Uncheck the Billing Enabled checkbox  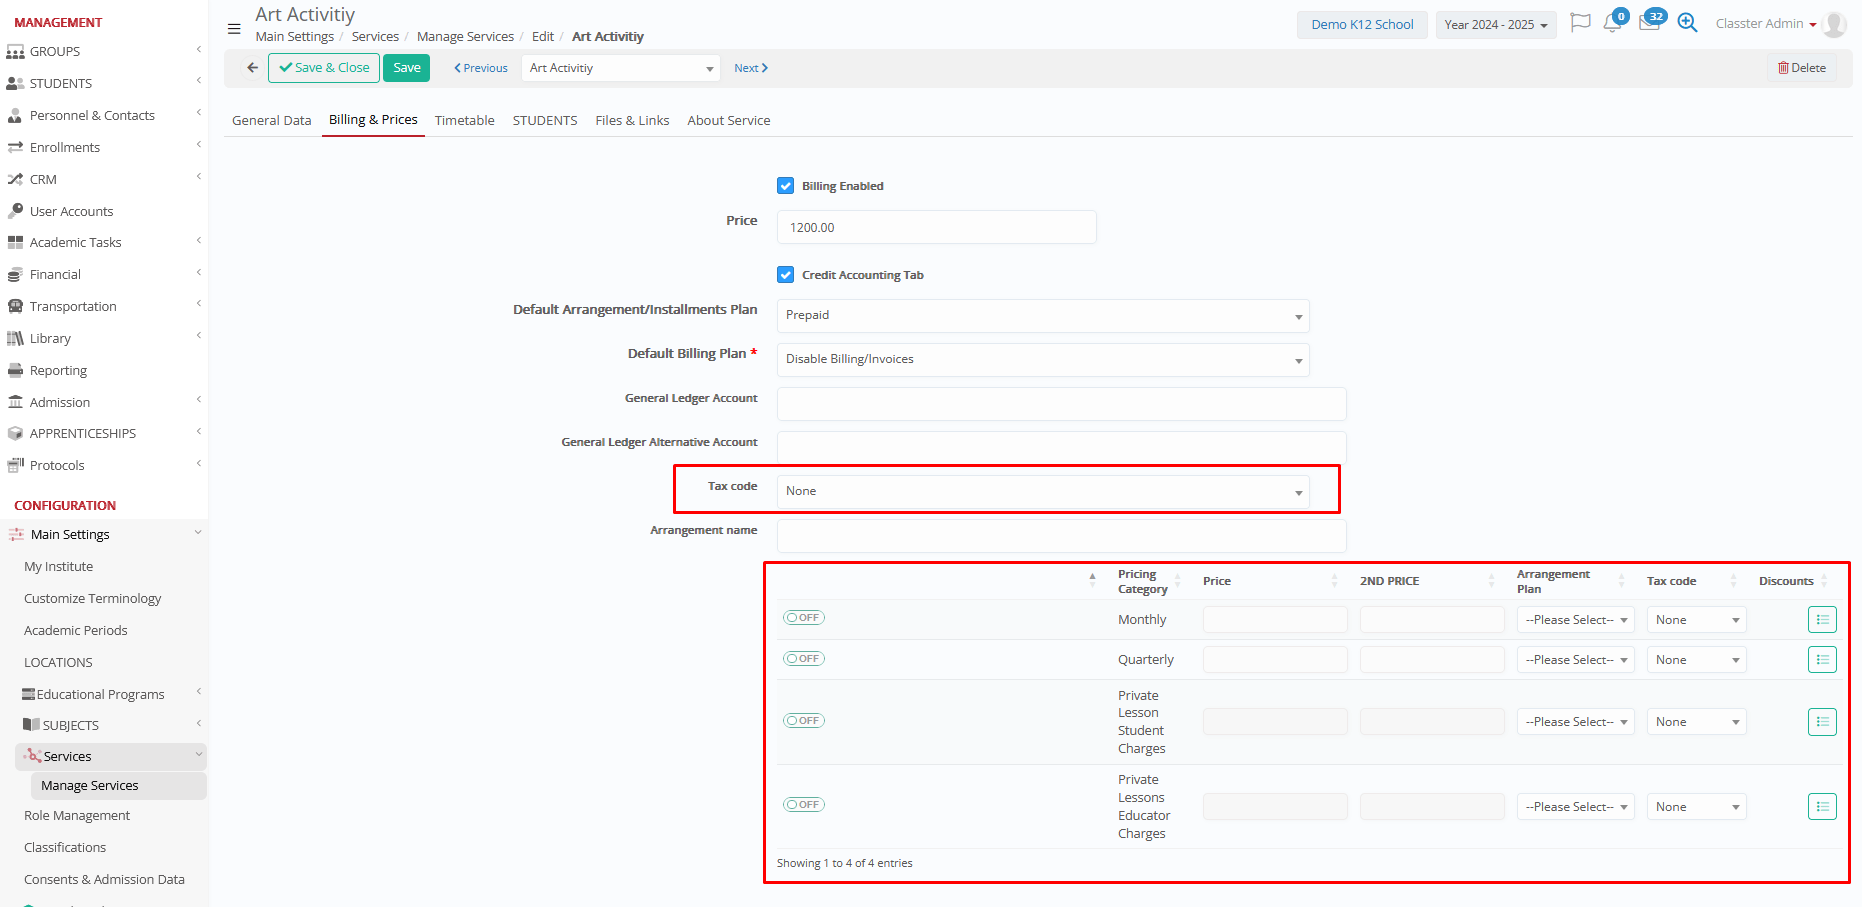(x=786, y=186)
